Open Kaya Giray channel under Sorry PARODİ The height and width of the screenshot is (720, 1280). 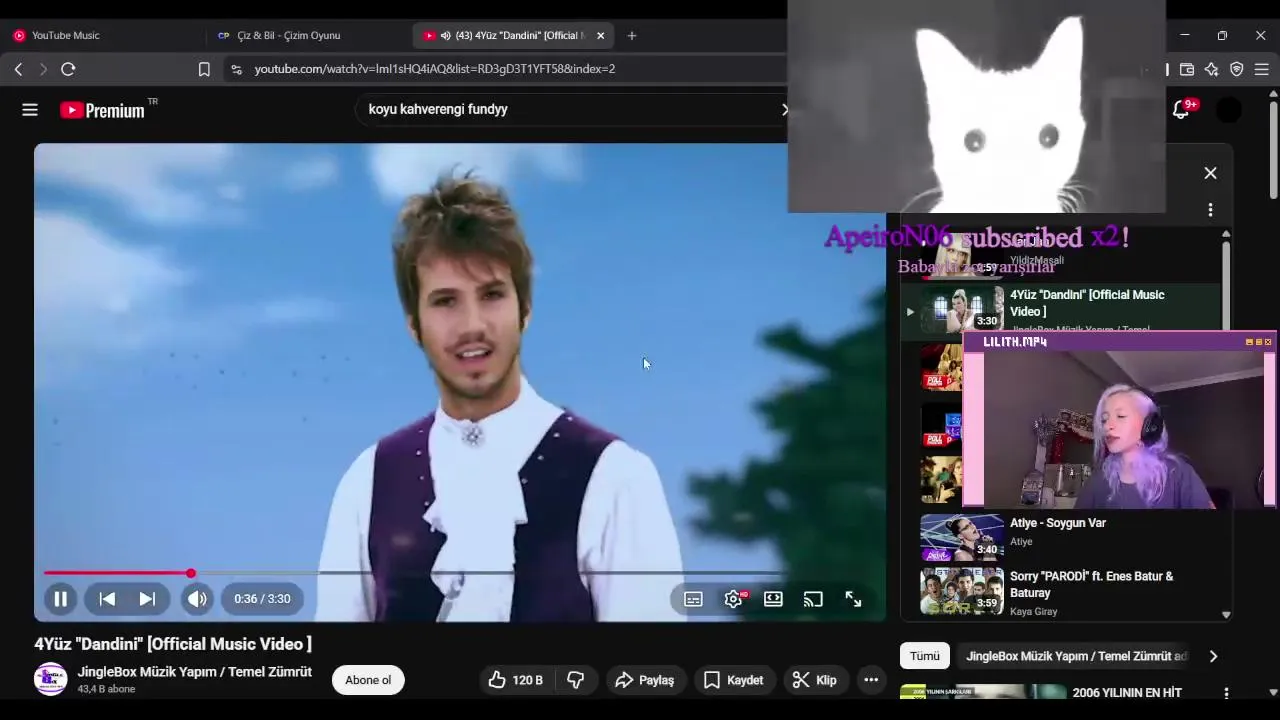coord(1033,612)
